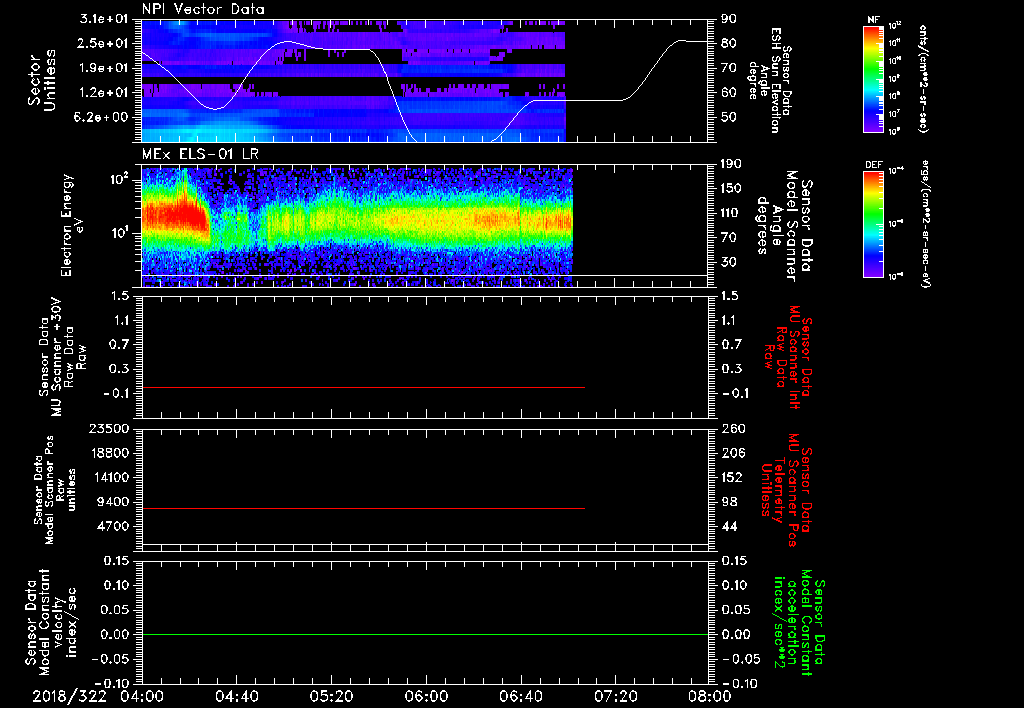Image resolution: width=1024 pixels, height=708 pixels.
Task: Click the "110" scanner angle axis tick
Action: 731,213
